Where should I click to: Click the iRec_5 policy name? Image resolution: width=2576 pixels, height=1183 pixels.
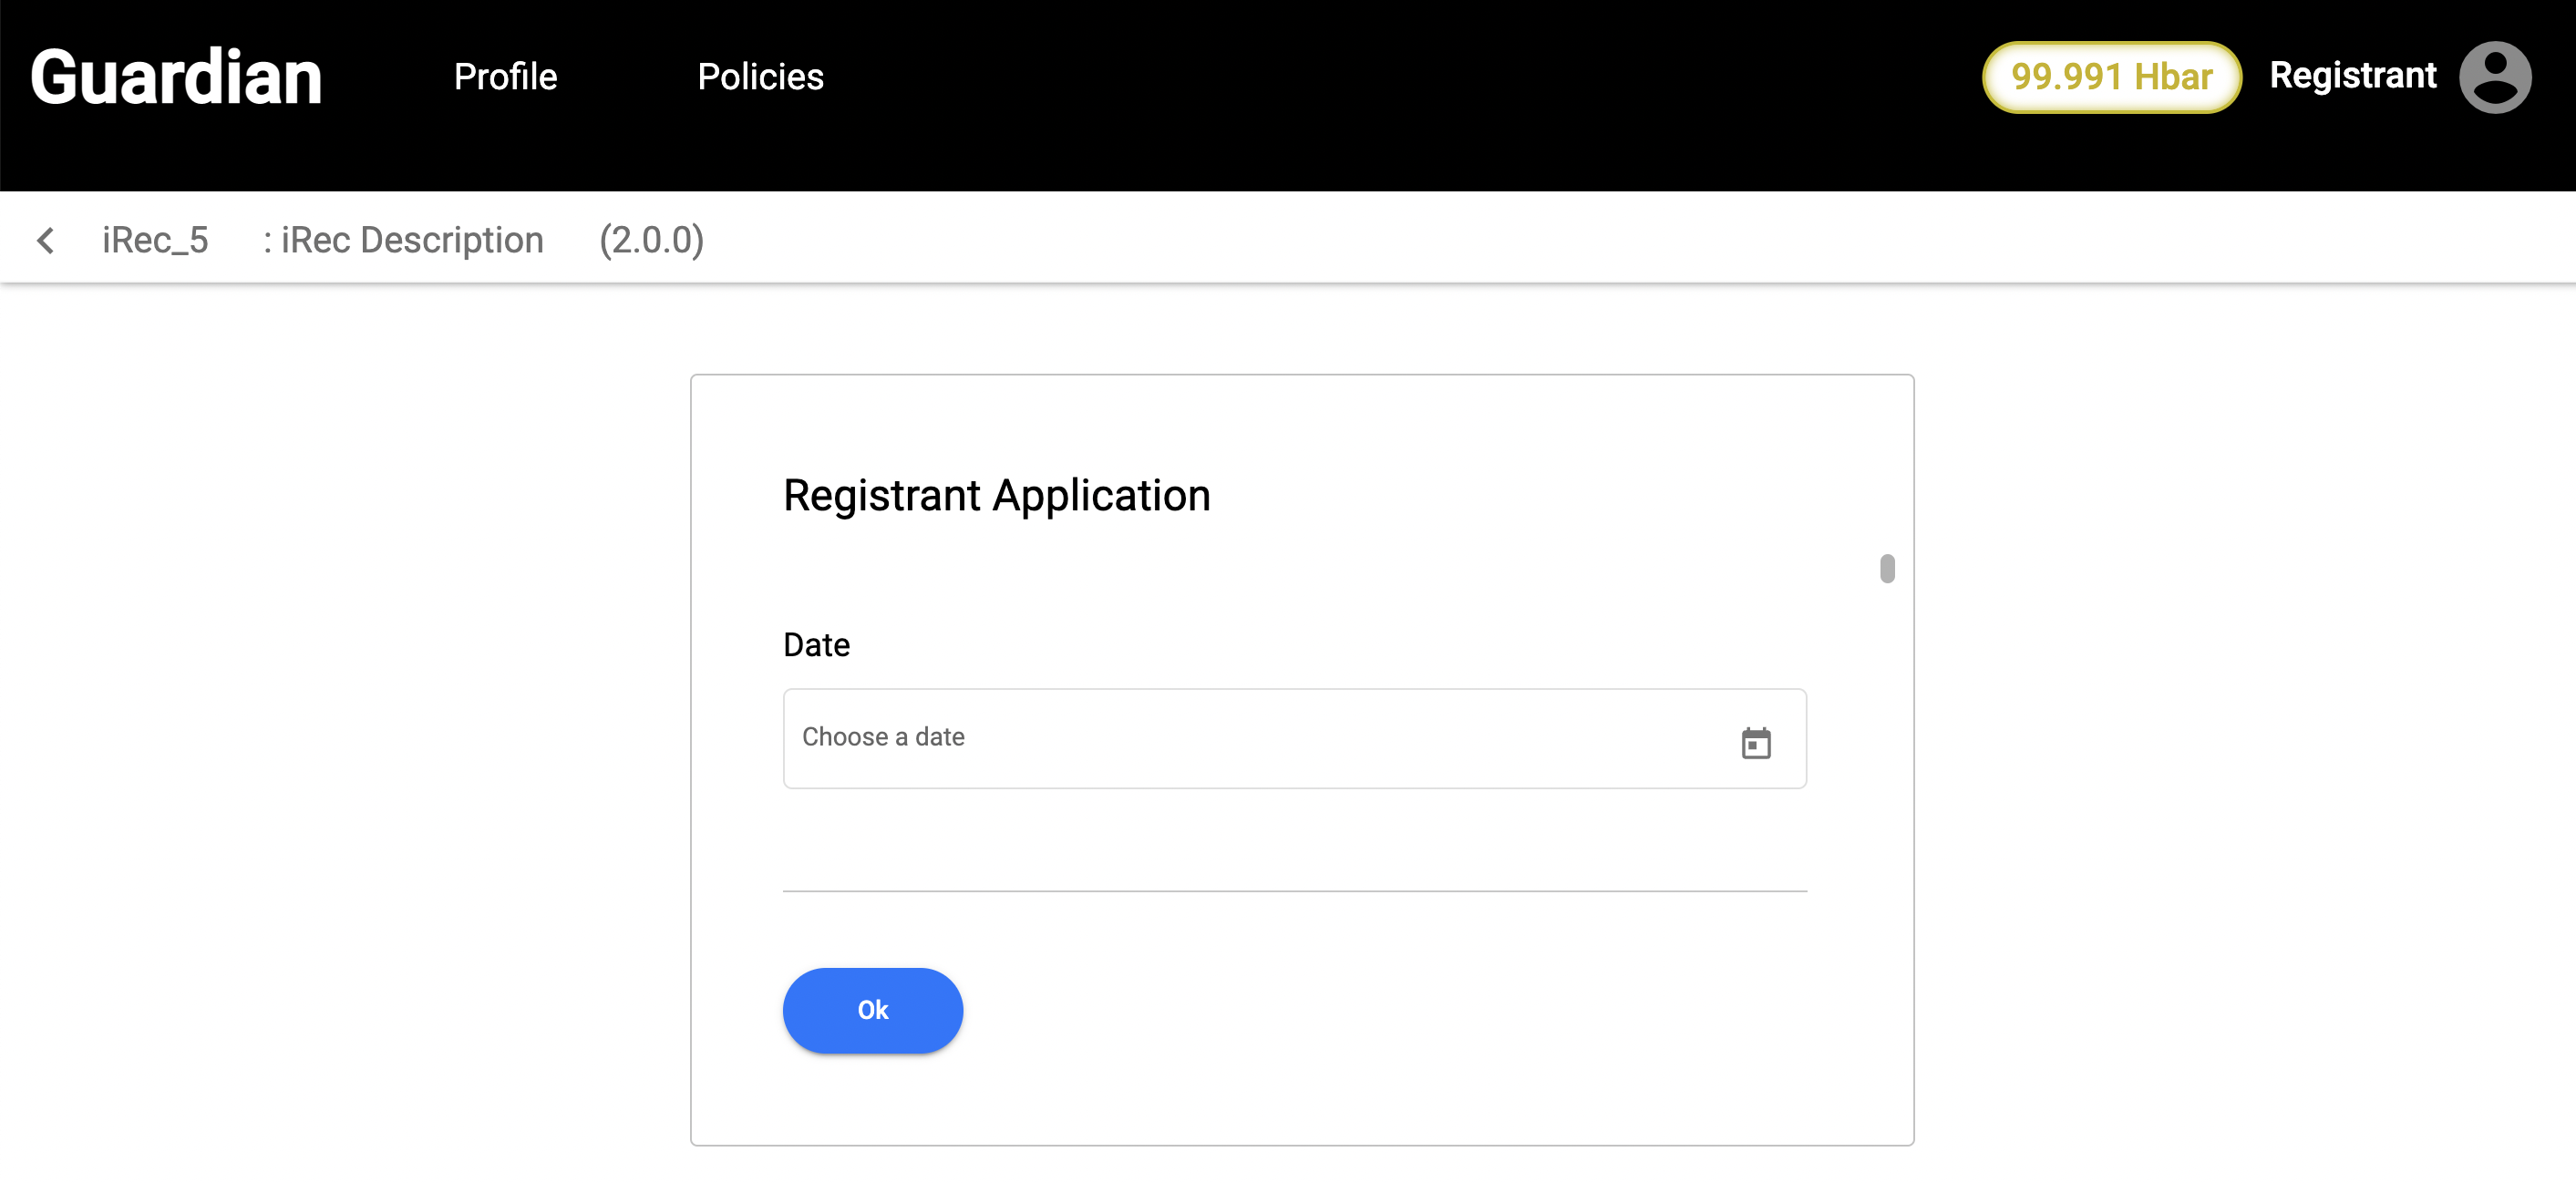155,240
